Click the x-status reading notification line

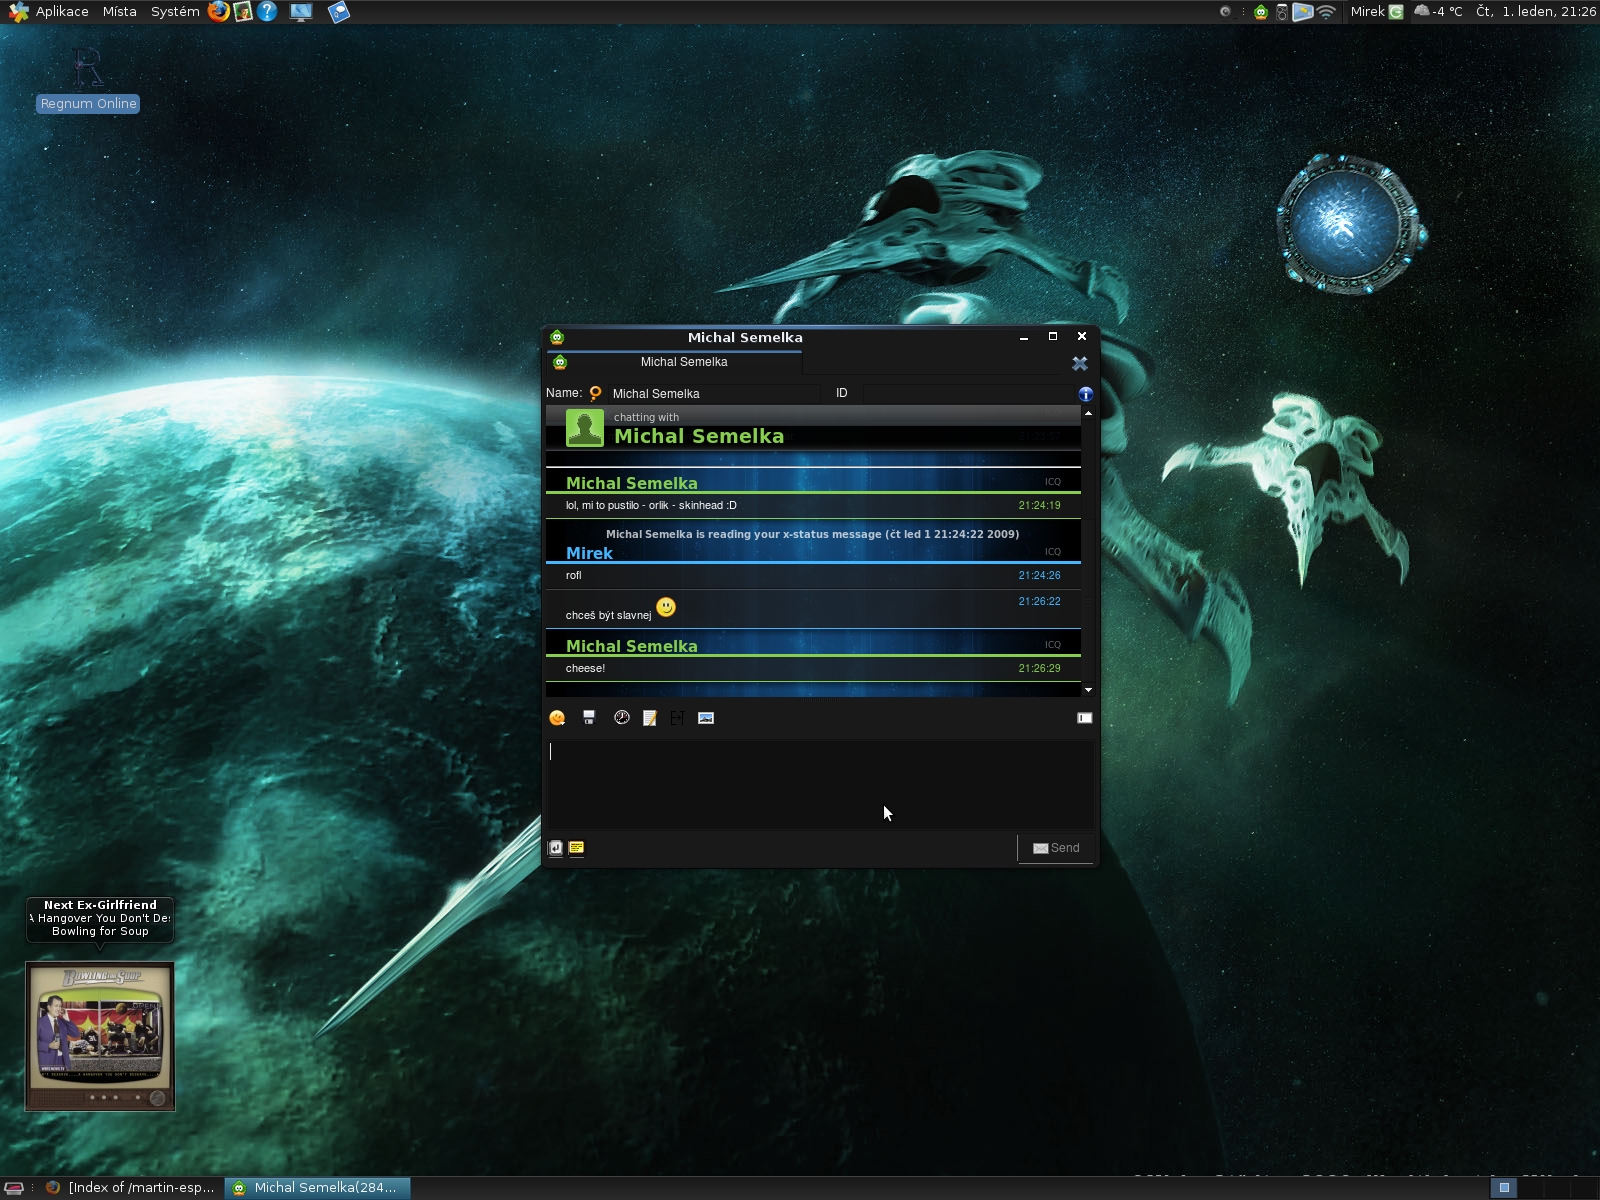(x=812, y=534)
